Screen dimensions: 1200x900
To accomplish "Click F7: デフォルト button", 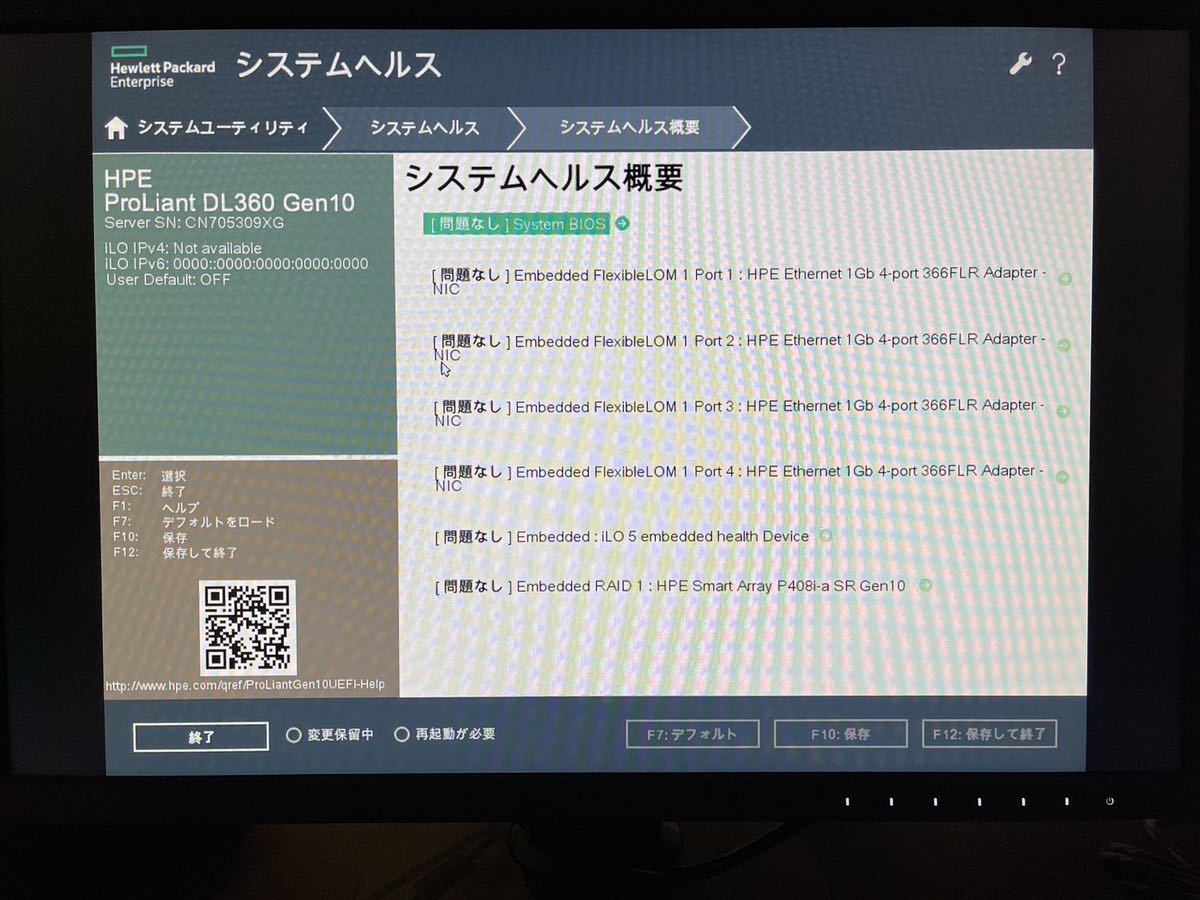I will tap(692, 734).
